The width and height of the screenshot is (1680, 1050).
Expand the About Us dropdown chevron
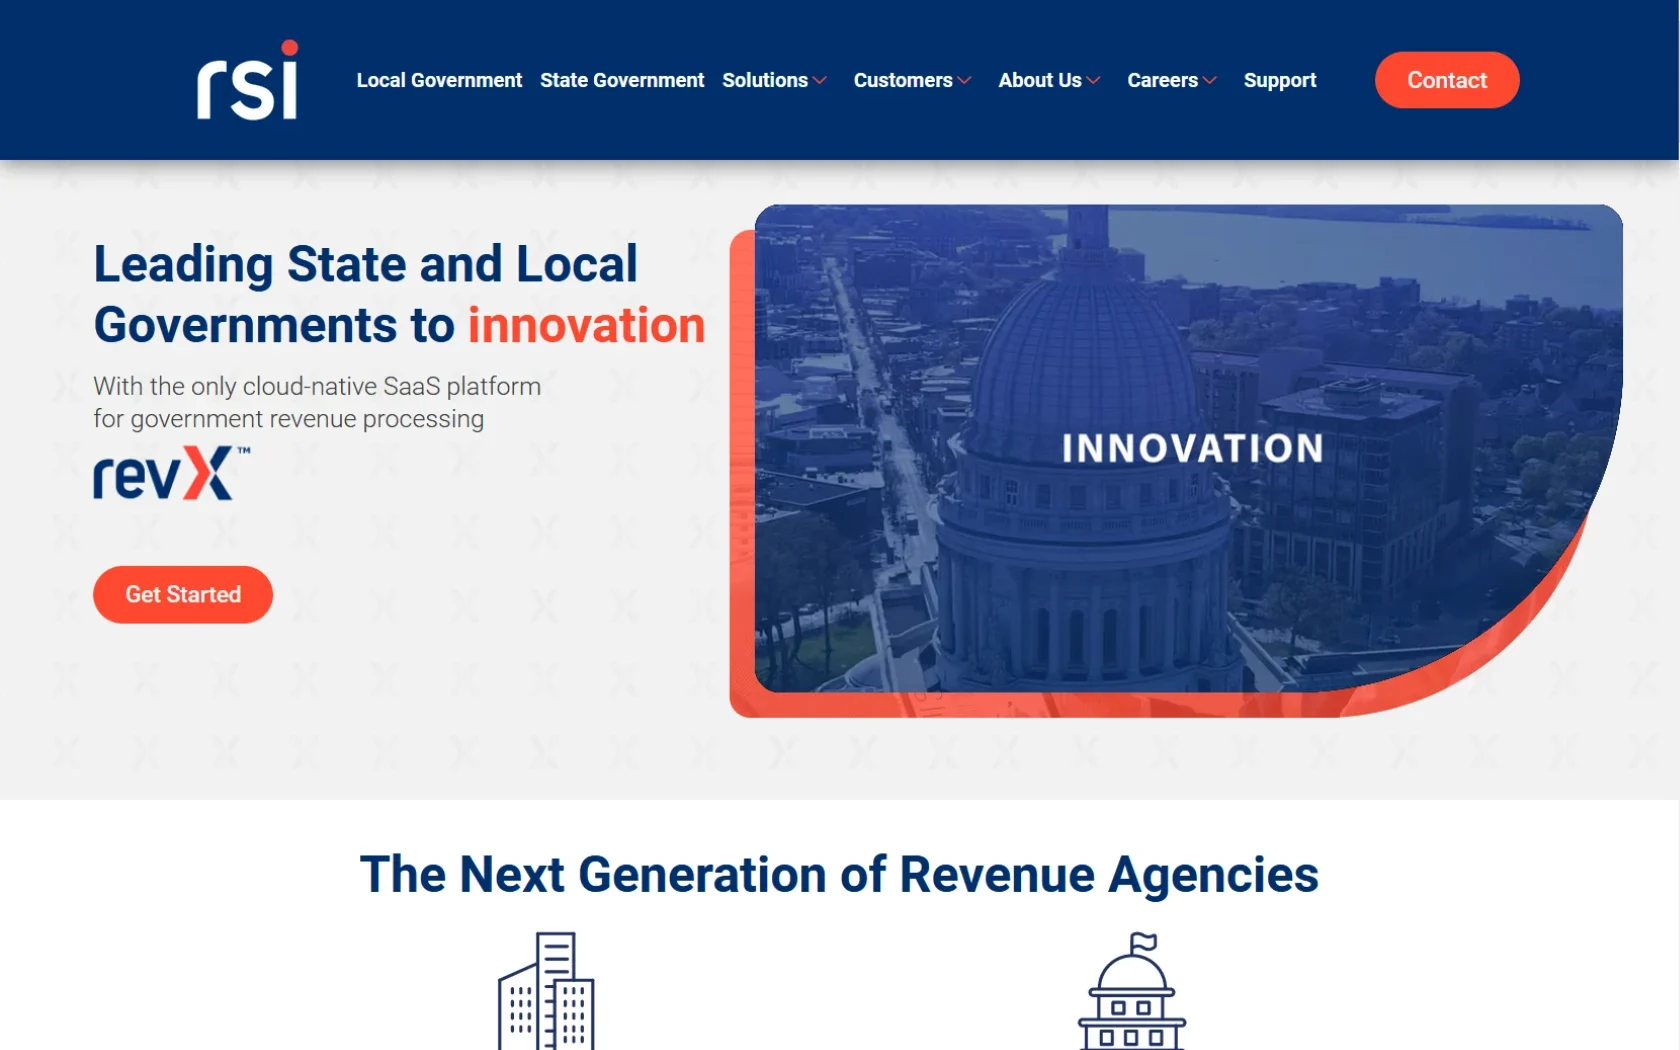point(1093,81)
